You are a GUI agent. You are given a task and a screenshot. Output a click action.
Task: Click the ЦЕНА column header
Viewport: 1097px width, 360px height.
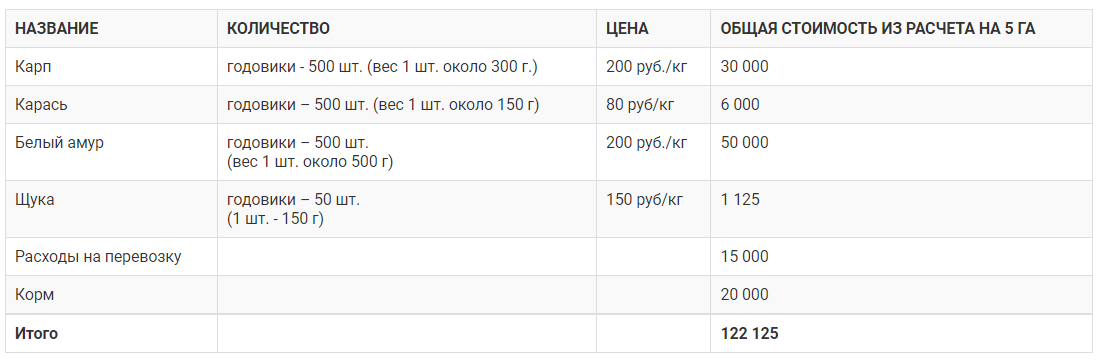click(x=628, y=29)
